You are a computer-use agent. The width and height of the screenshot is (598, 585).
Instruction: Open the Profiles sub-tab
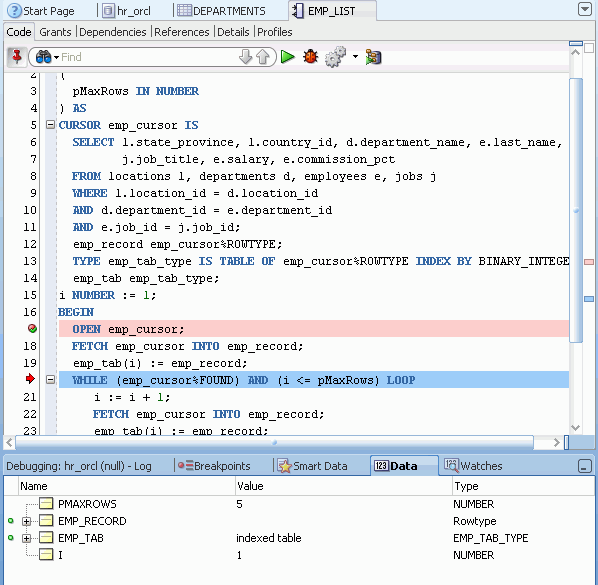click(x=275, y=32)
